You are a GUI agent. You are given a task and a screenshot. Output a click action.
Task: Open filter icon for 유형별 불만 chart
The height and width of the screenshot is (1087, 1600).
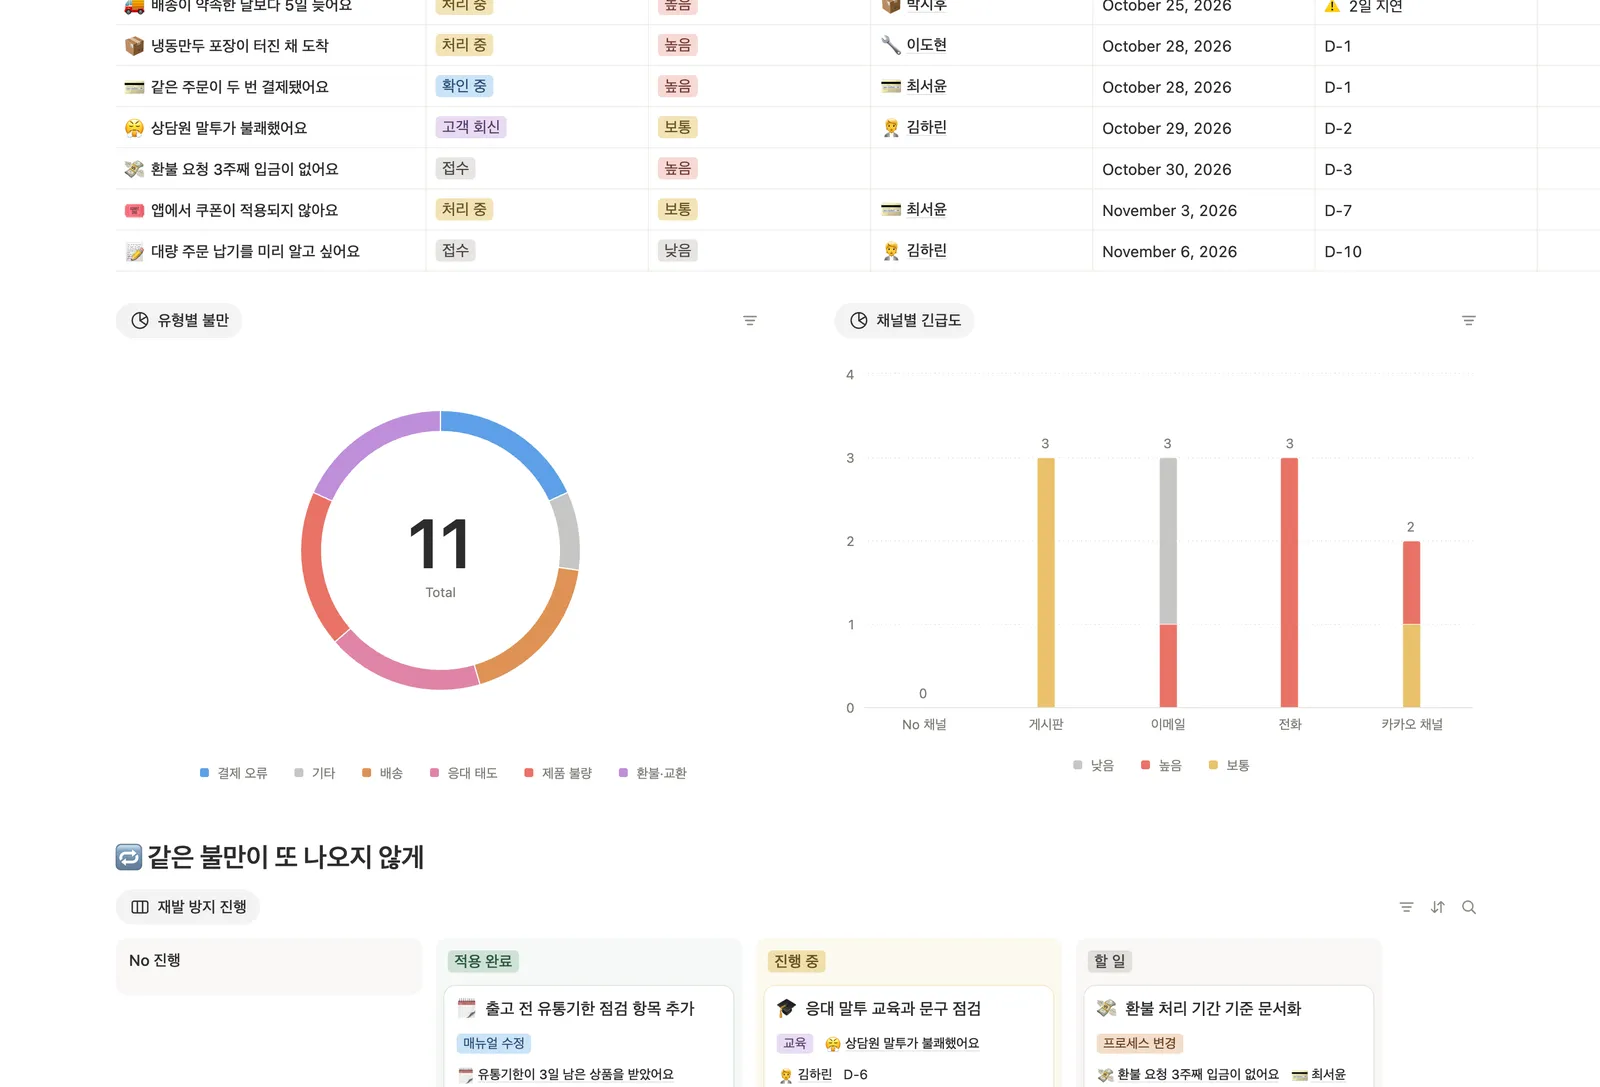[750, 321]
